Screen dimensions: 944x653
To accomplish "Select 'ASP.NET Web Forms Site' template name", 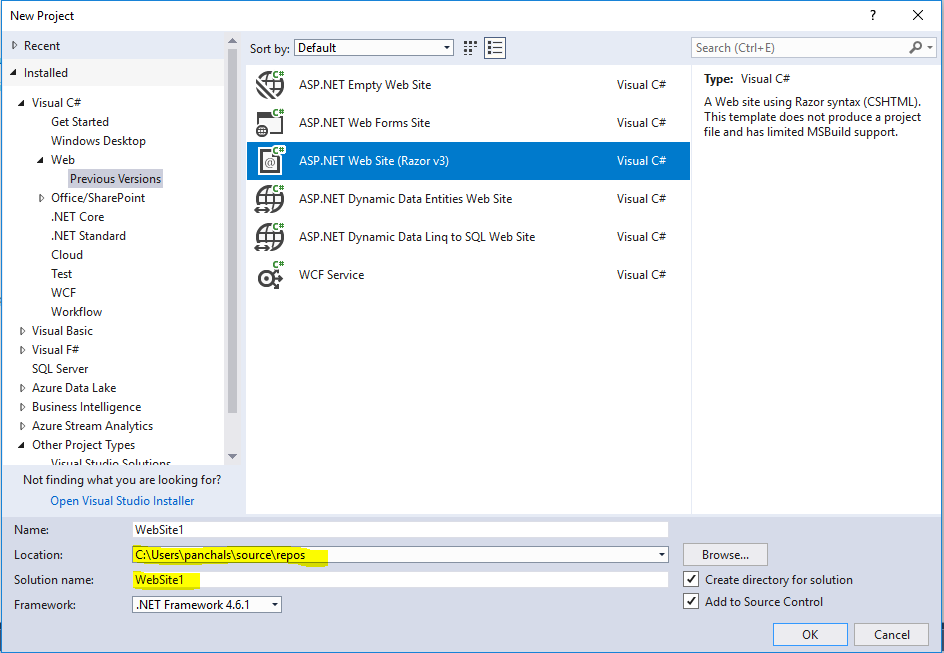I will coord(364,123).
